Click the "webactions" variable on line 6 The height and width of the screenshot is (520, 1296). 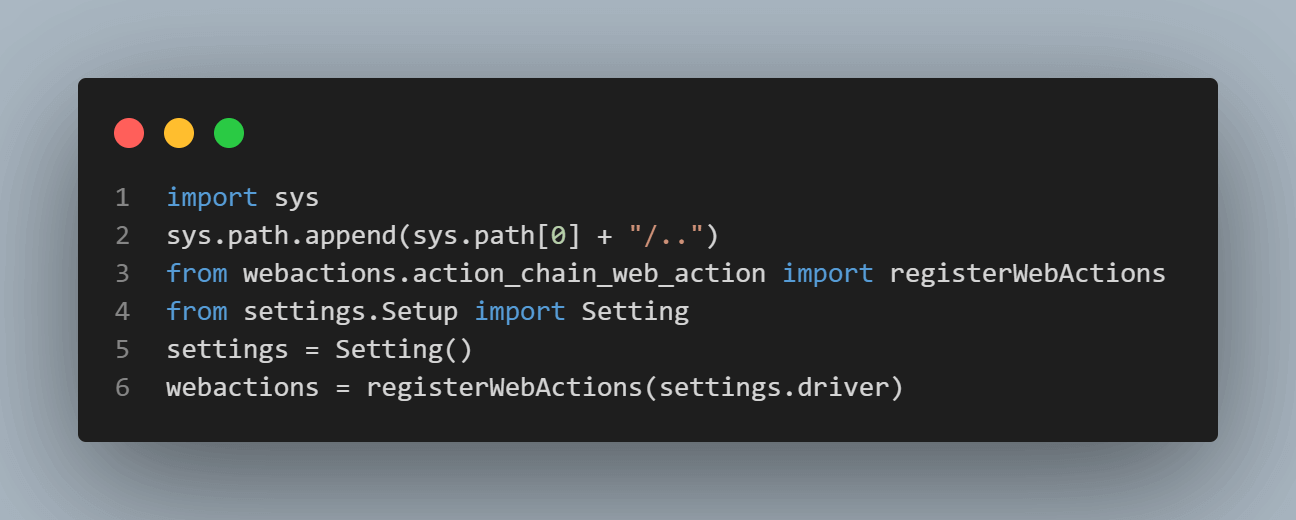(x=243, y=388)
